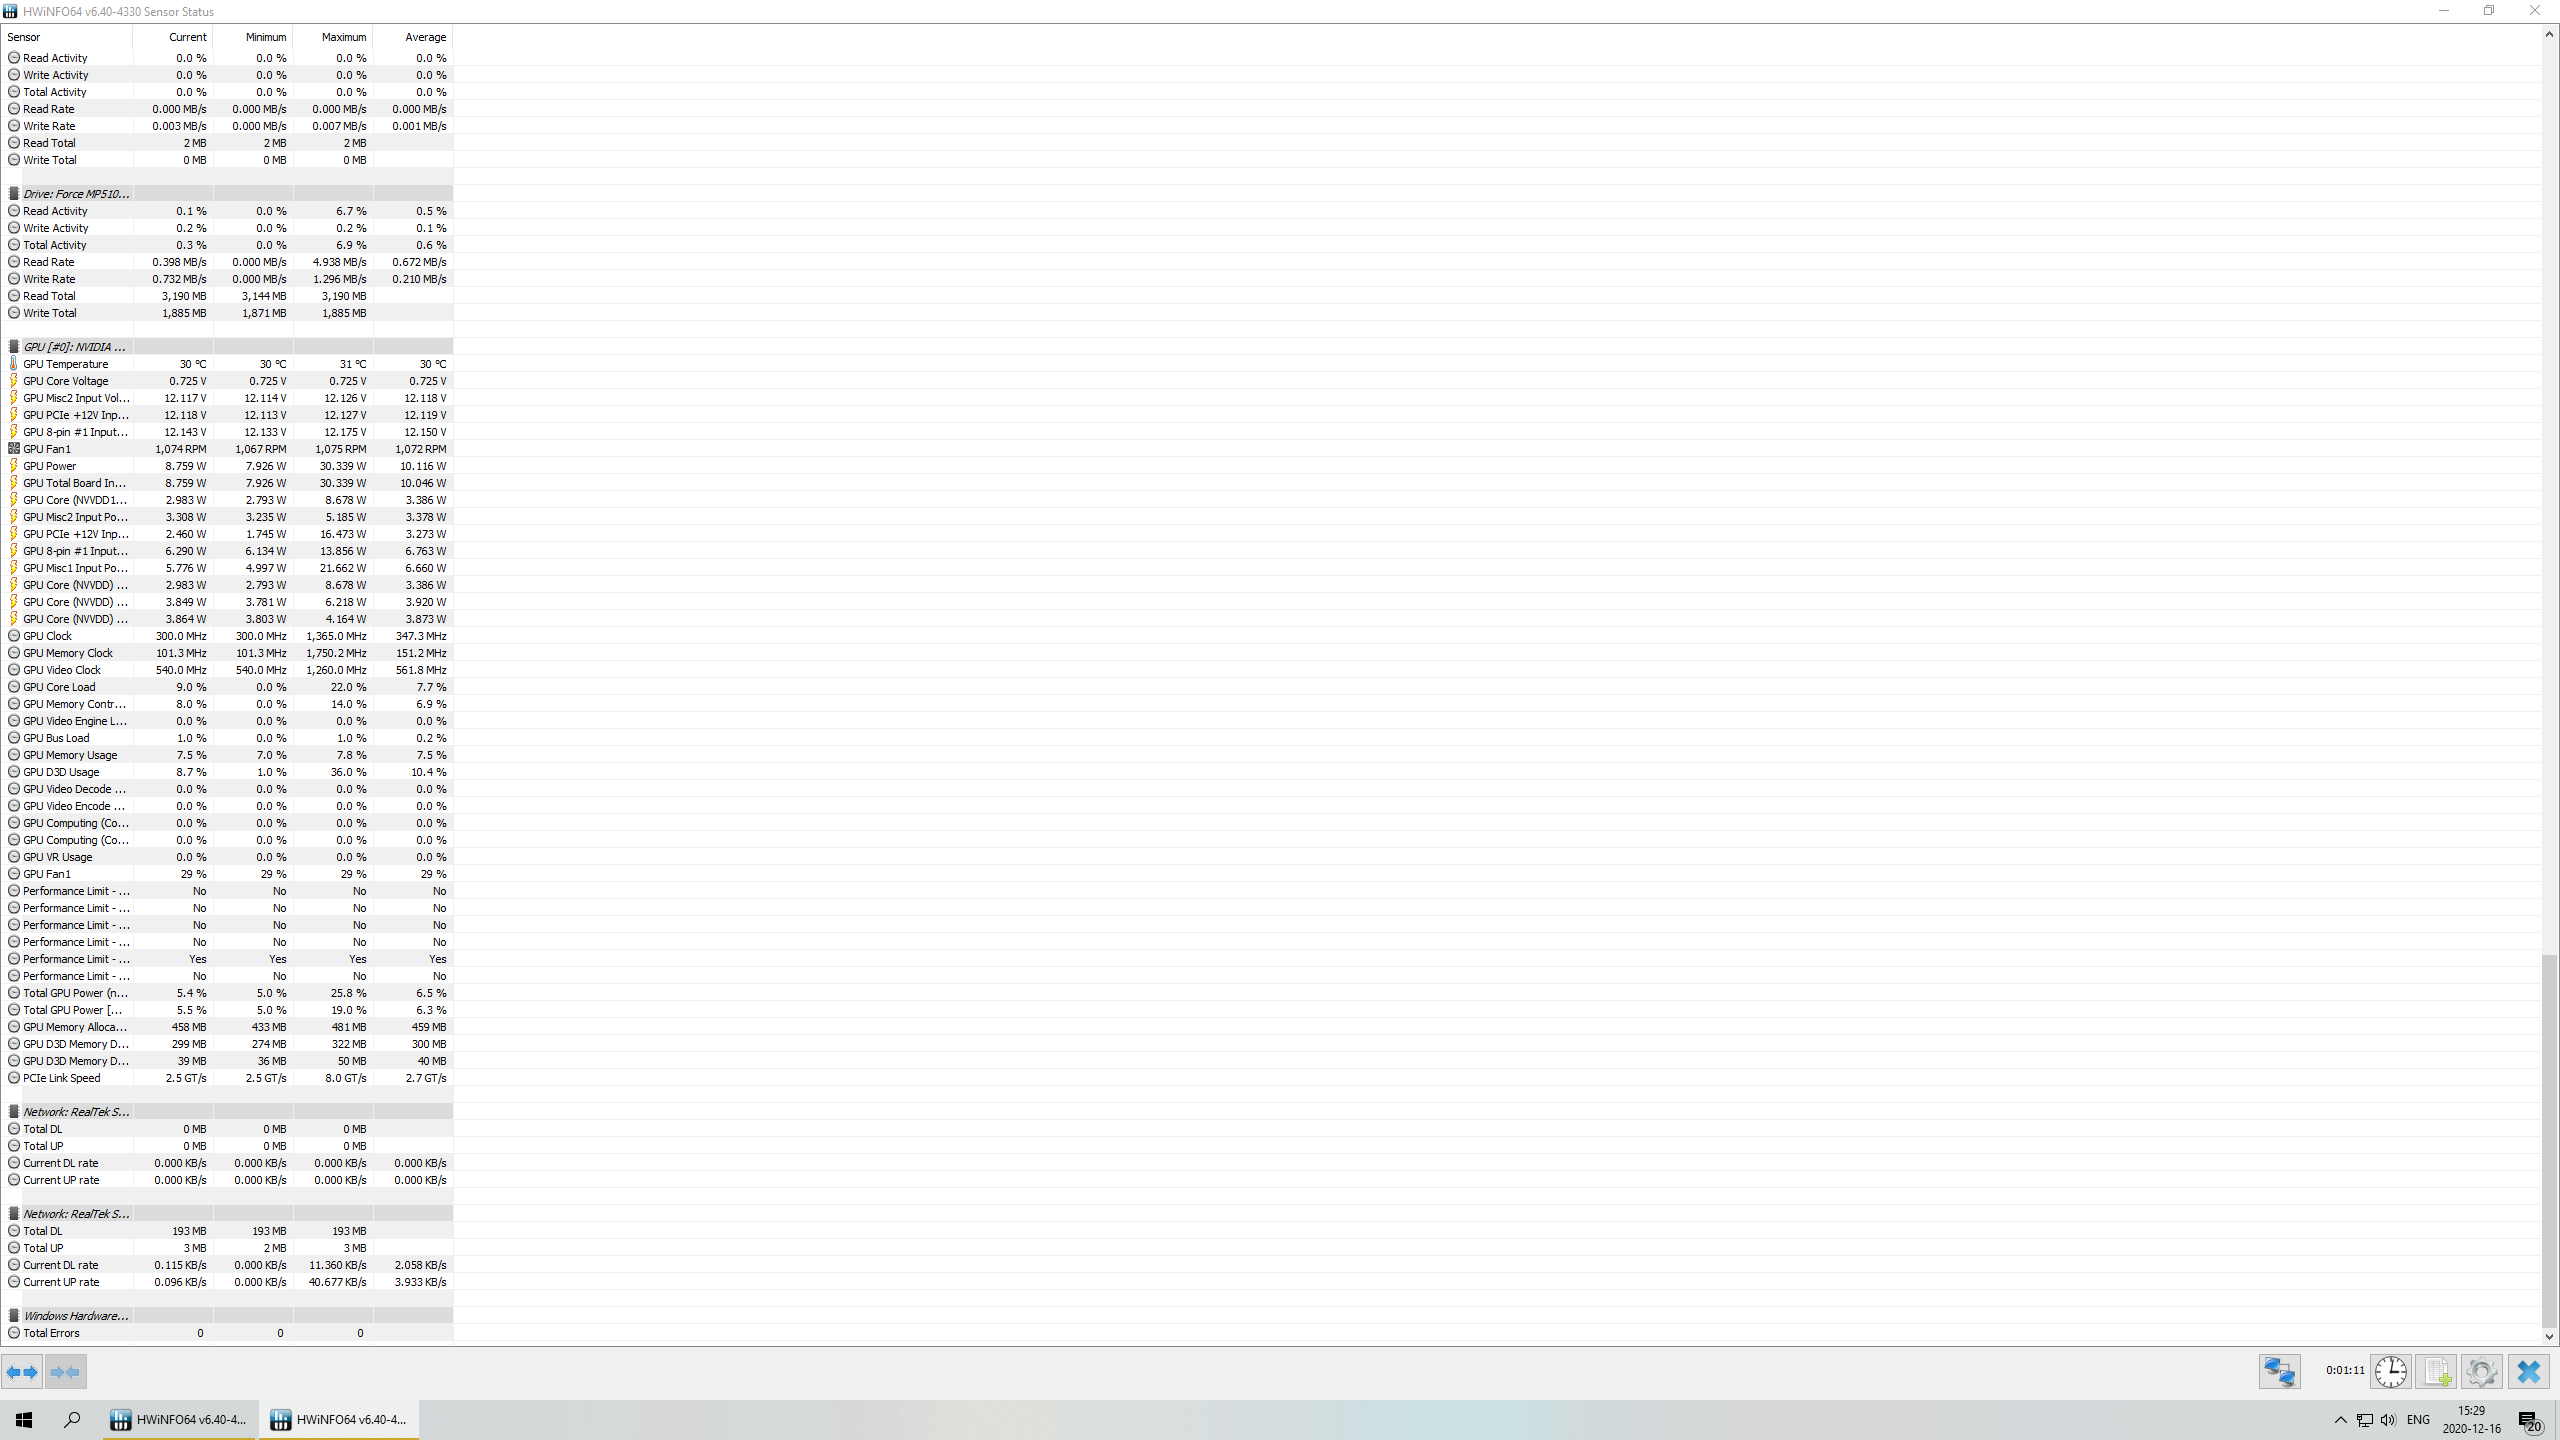2560x1440 pixels.
Task: Select the GPU Fan1 RPM row
Action: pyautogui.click(x=227, y=449)
